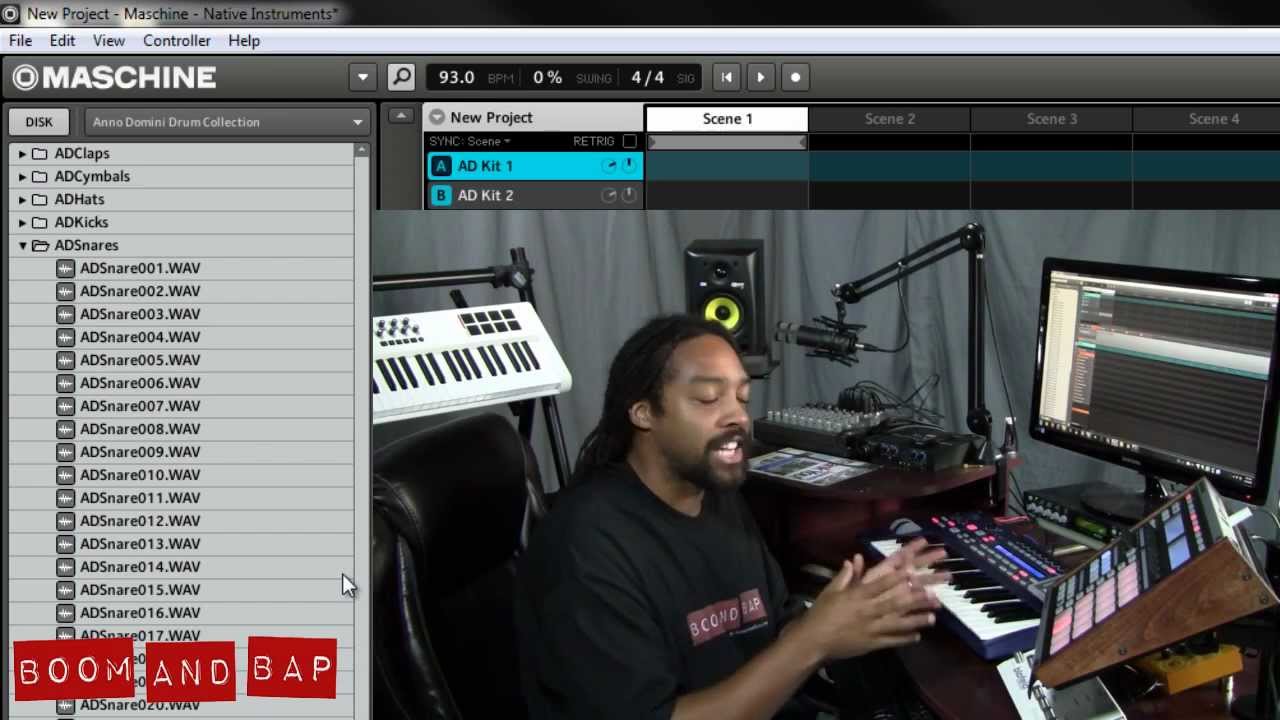
Task: Expand the ADHats folder
Action: pos(22,199)
